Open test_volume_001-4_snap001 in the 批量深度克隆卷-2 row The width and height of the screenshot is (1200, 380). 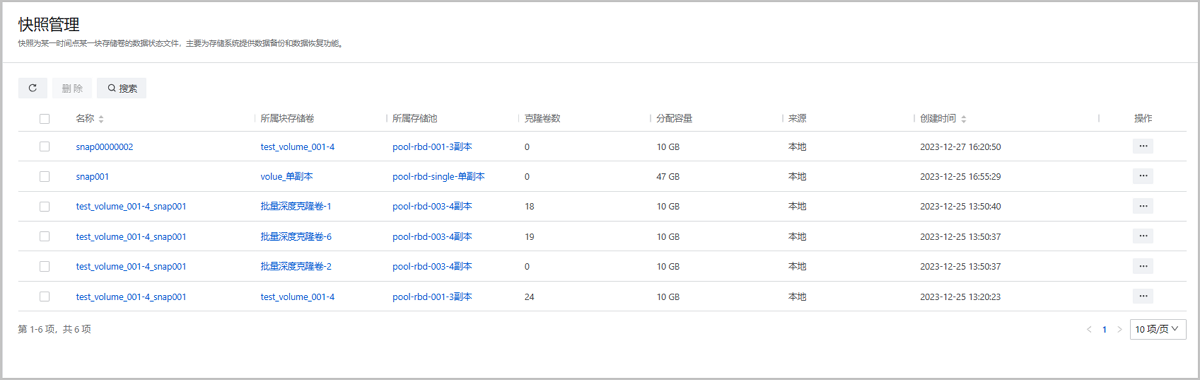[x=131, y=267]
